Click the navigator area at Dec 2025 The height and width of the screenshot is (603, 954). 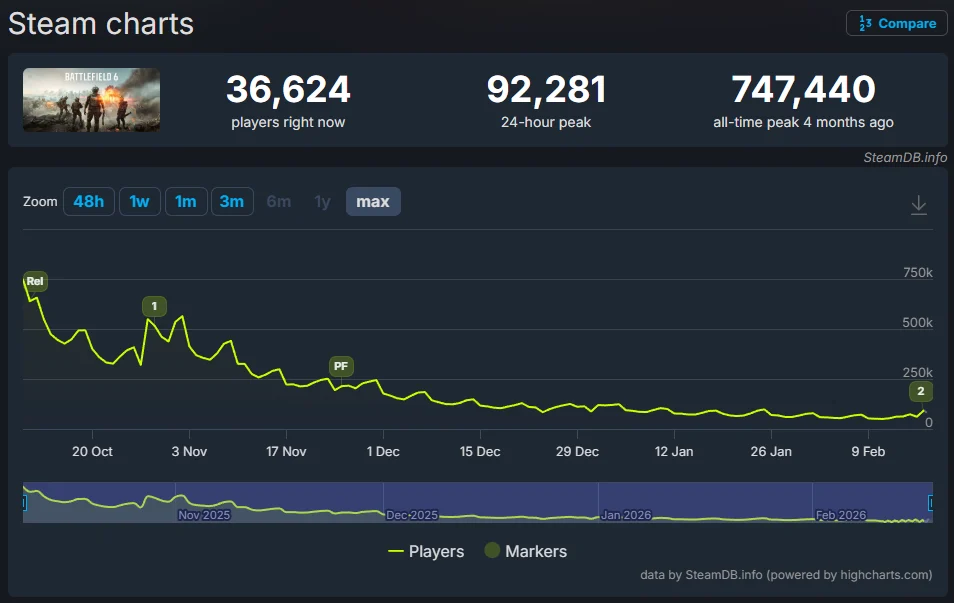click(411, 514)
